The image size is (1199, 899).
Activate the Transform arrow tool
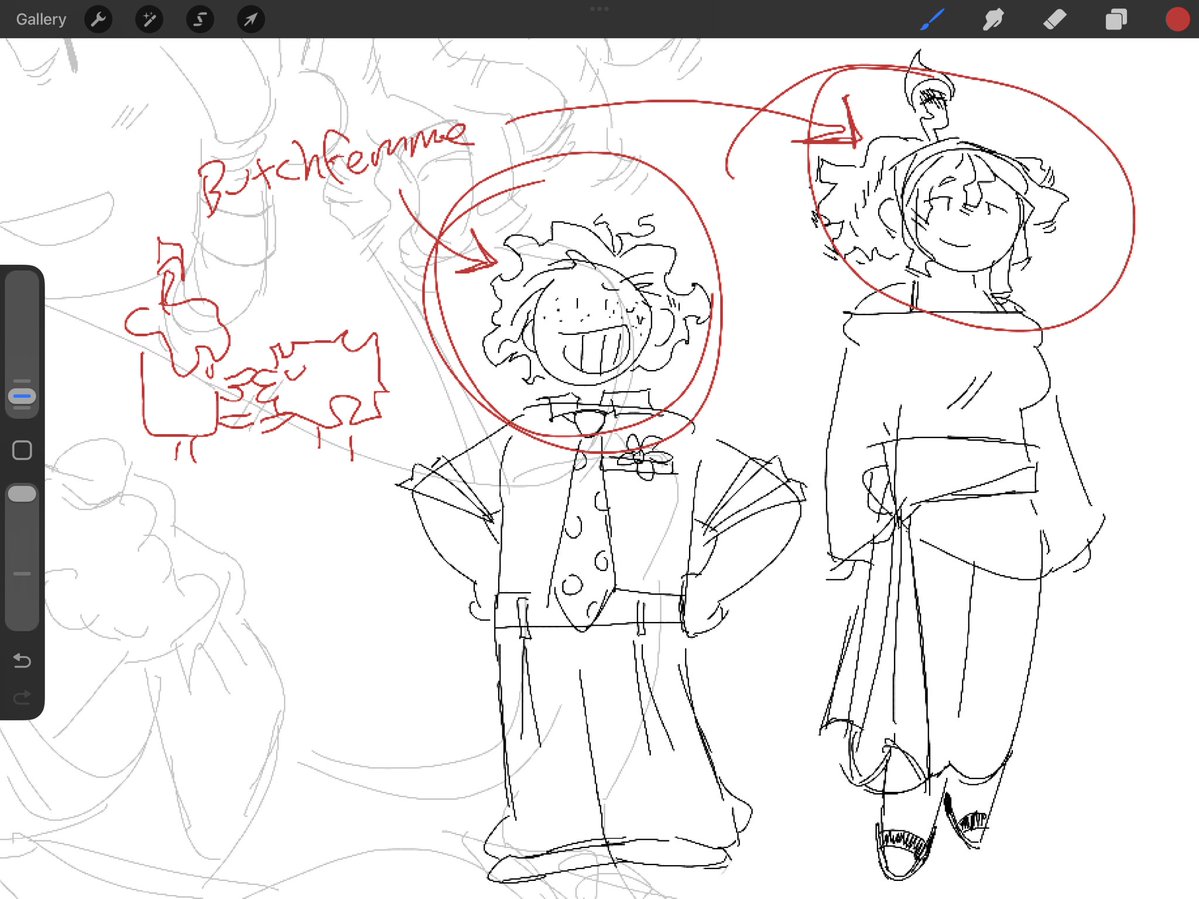(x=251, y=19)
